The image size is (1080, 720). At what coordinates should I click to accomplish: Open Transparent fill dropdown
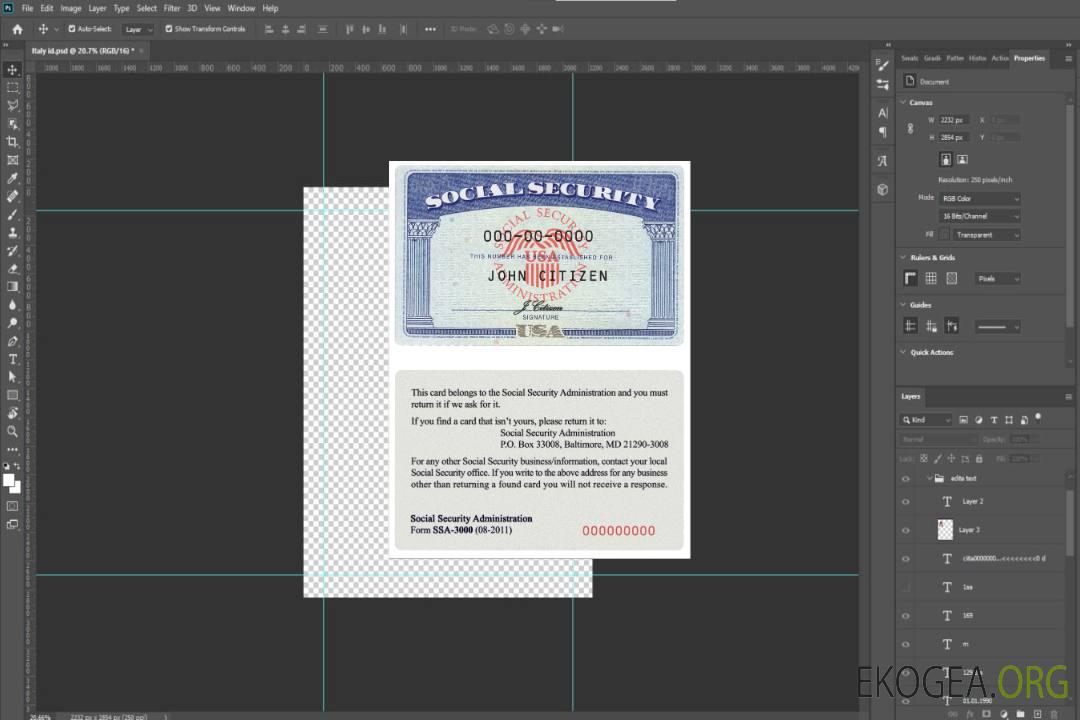point(986,235)
